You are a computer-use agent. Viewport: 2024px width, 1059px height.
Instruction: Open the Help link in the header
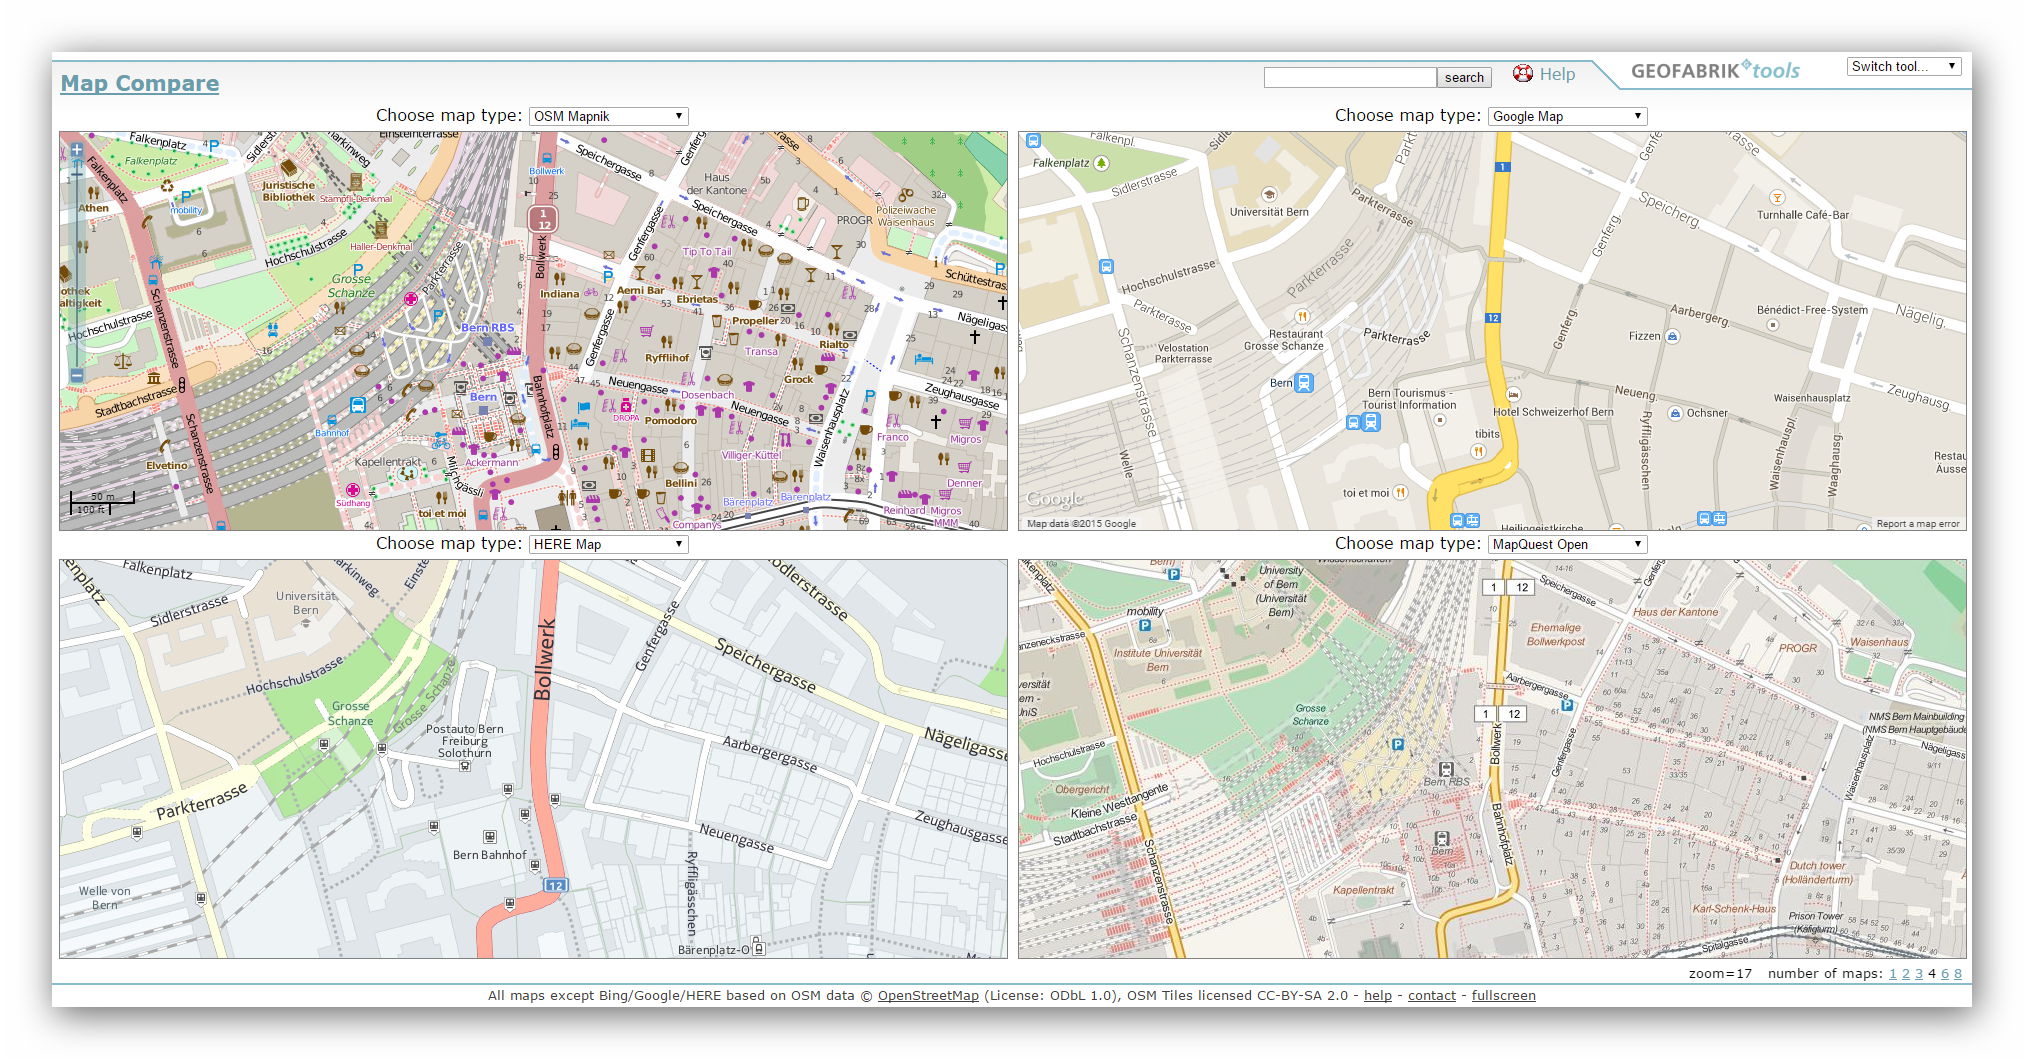click(x=1557, y=74)
